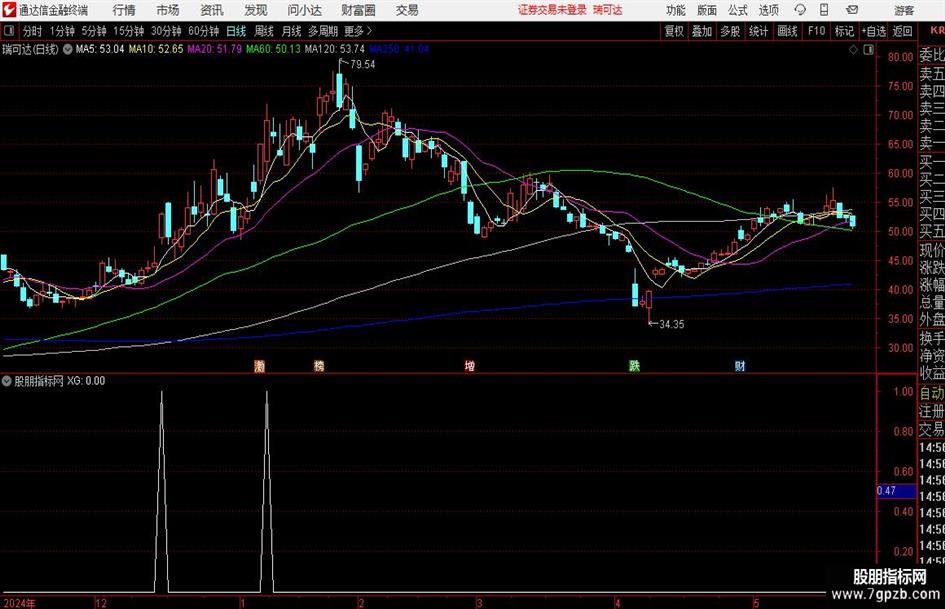Image resolution: width=945 pixels, height=609 pixels.
Task: Click the 增 event marker under the chart
Action: [x=469, y=365]
